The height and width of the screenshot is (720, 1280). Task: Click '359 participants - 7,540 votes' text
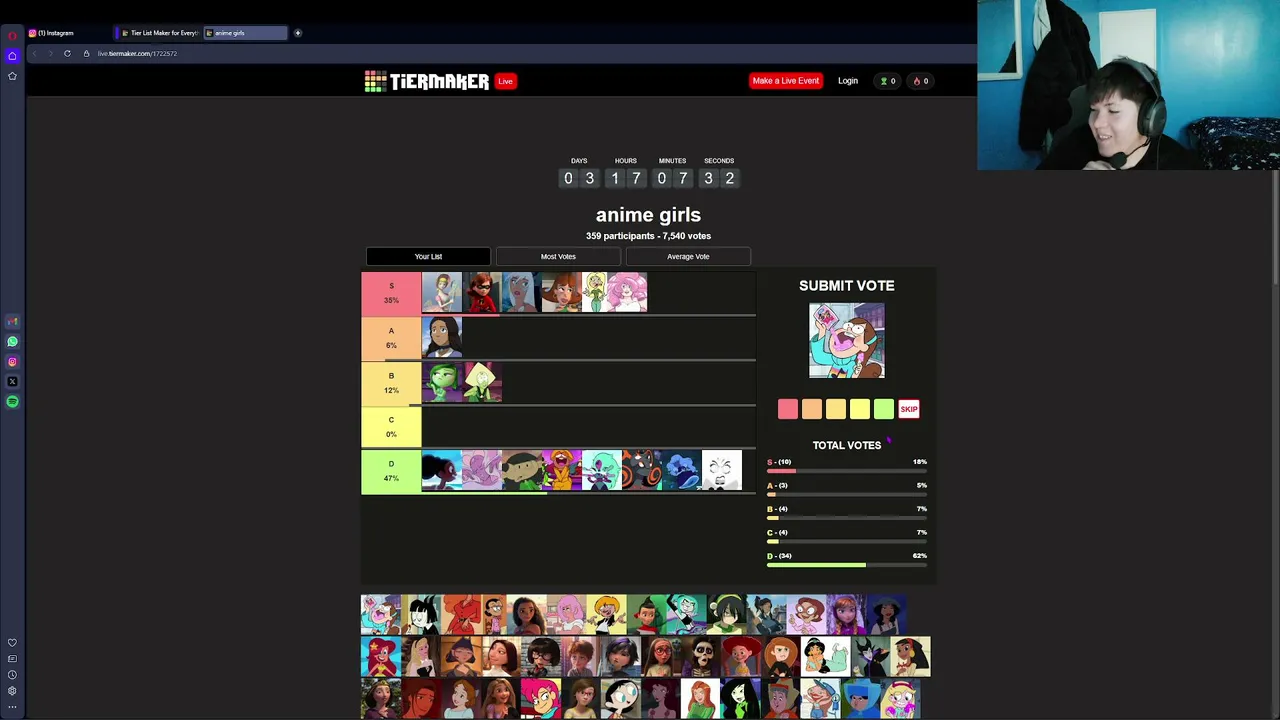pos(648,236)
